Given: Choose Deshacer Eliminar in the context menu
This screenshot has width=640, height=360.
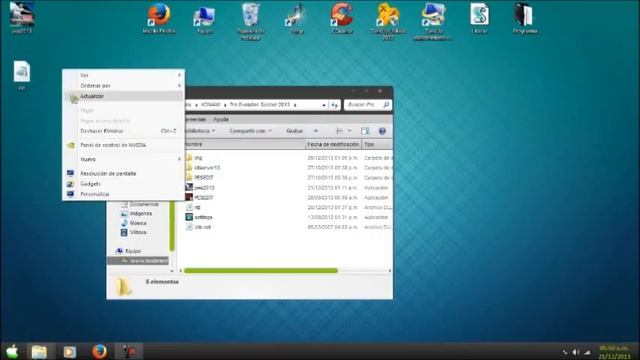Looking at the screenshot, I should coord(123,131).
